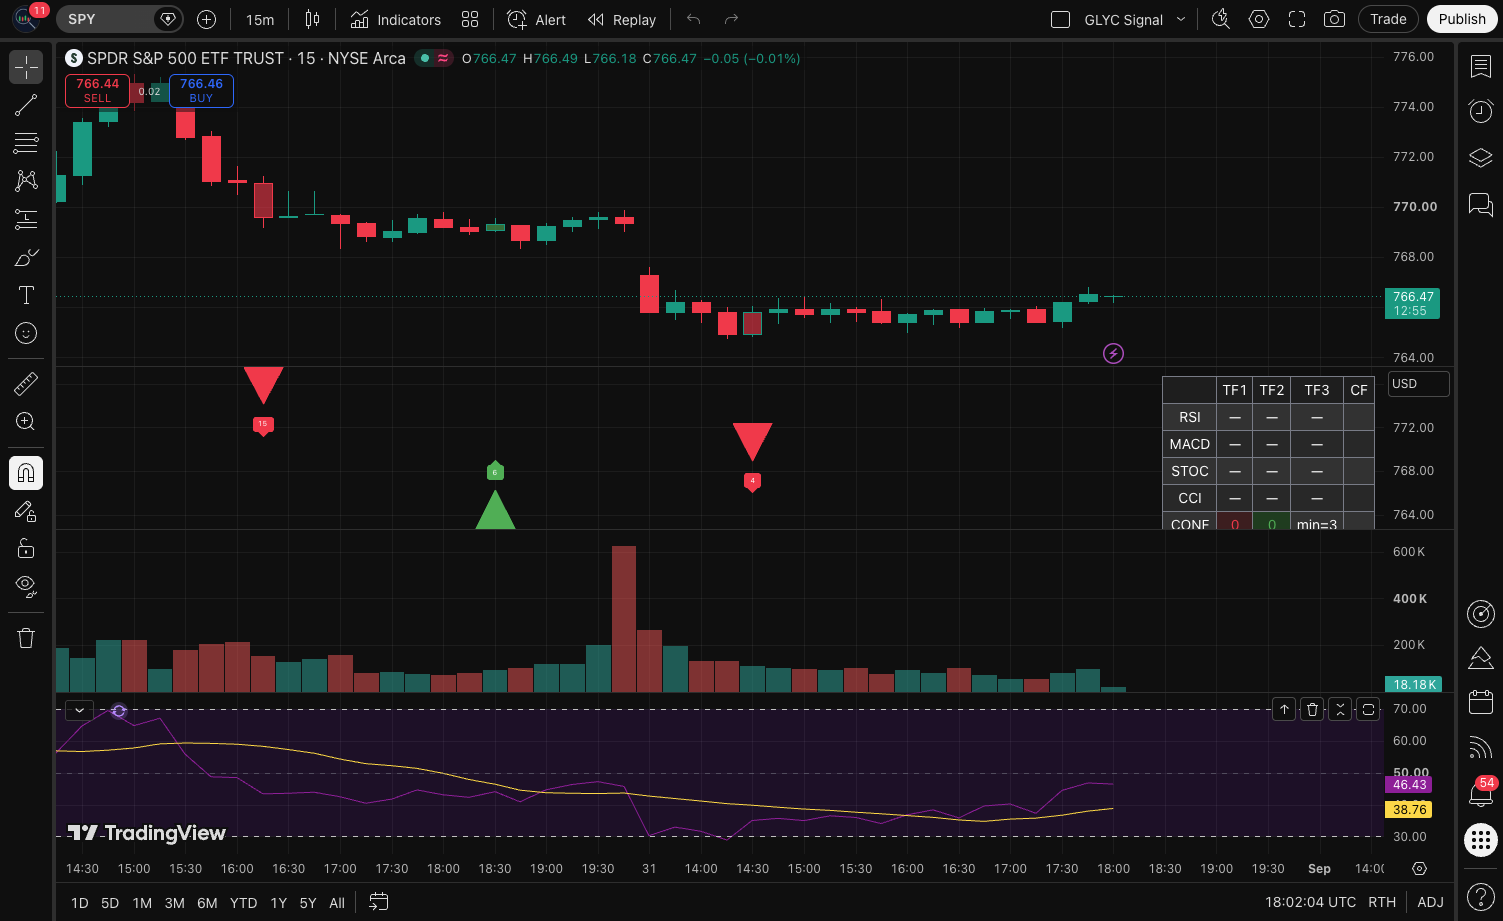Select the 3M date range
Screen dimensions: 1503x921
(174, 903)
